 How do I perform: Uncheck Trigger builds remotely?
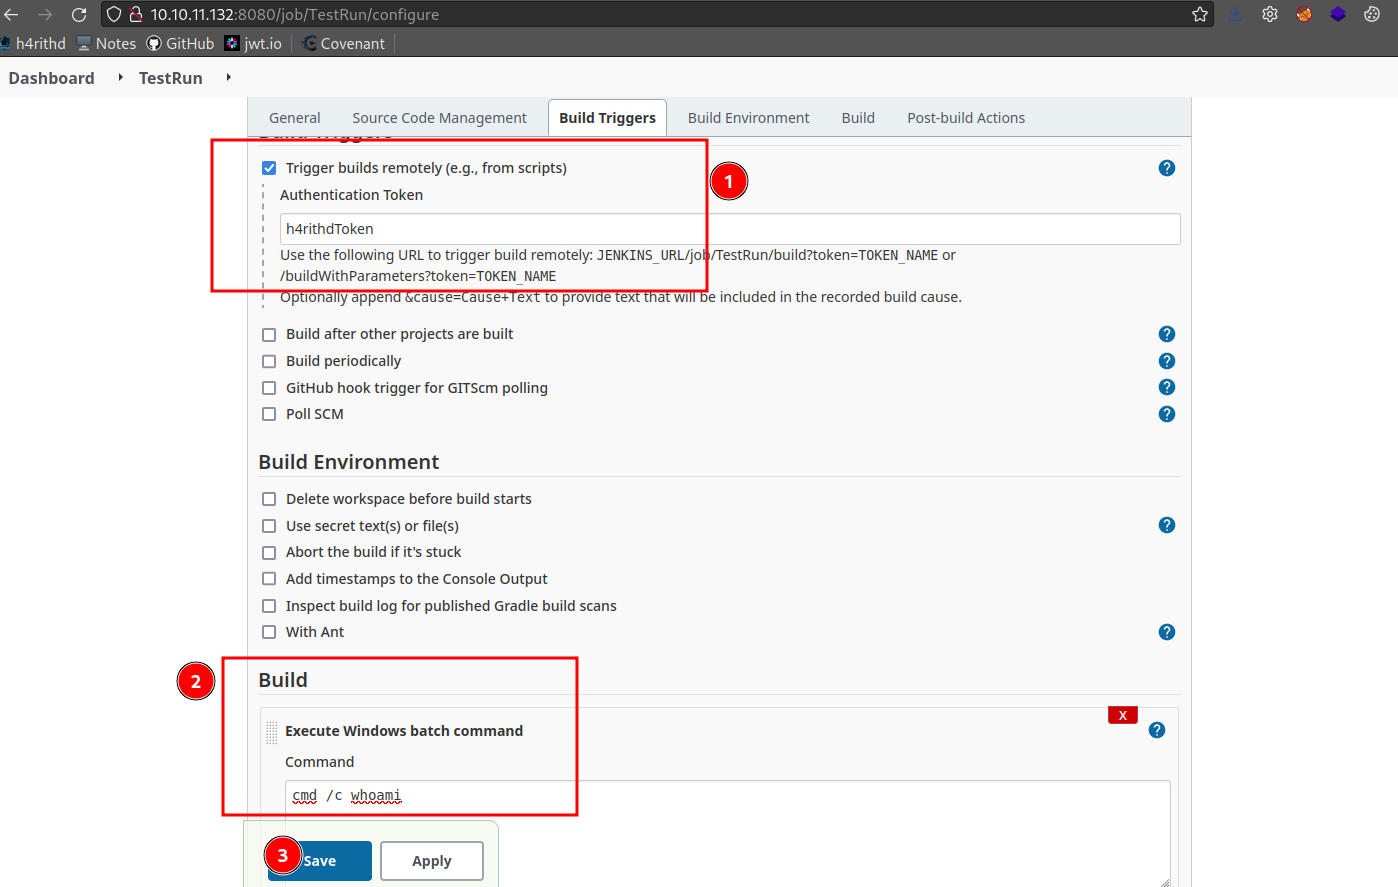click(x=269, y=168)
